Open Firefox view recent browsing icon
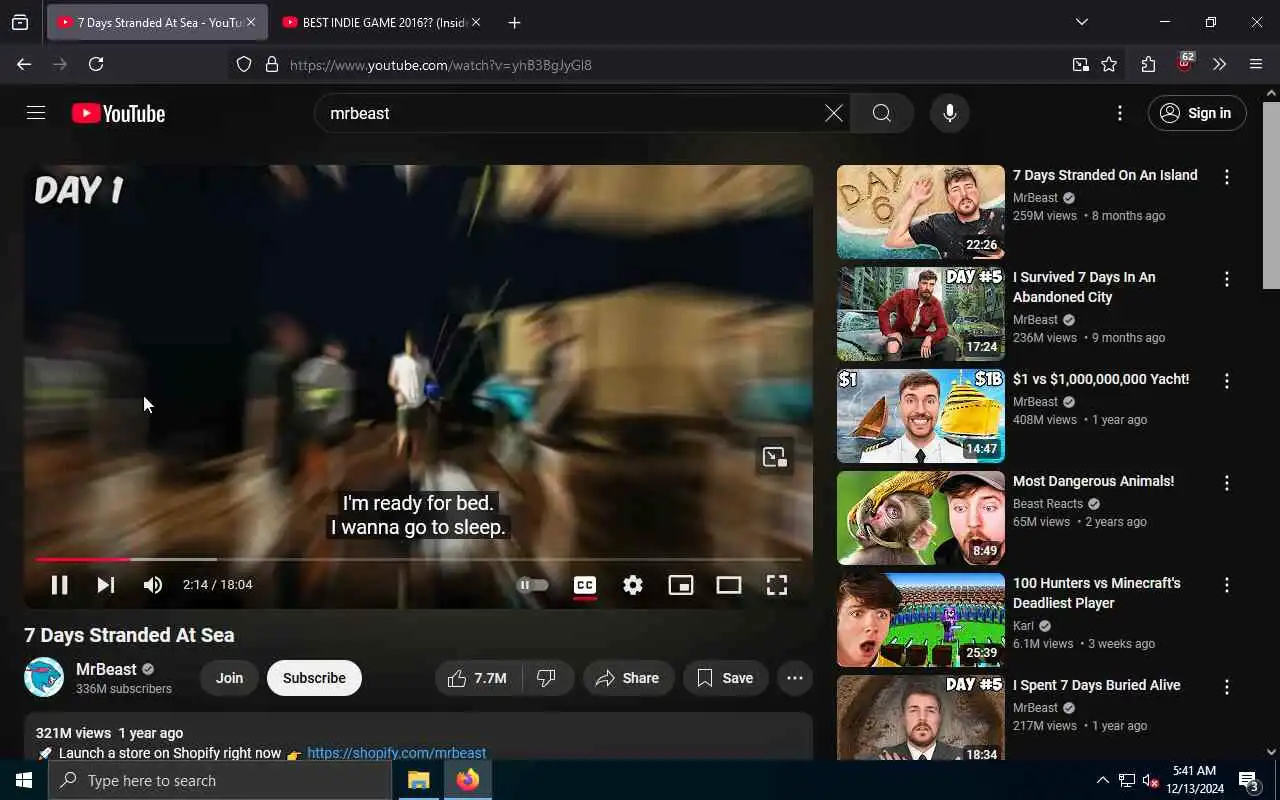 [20, 22]
